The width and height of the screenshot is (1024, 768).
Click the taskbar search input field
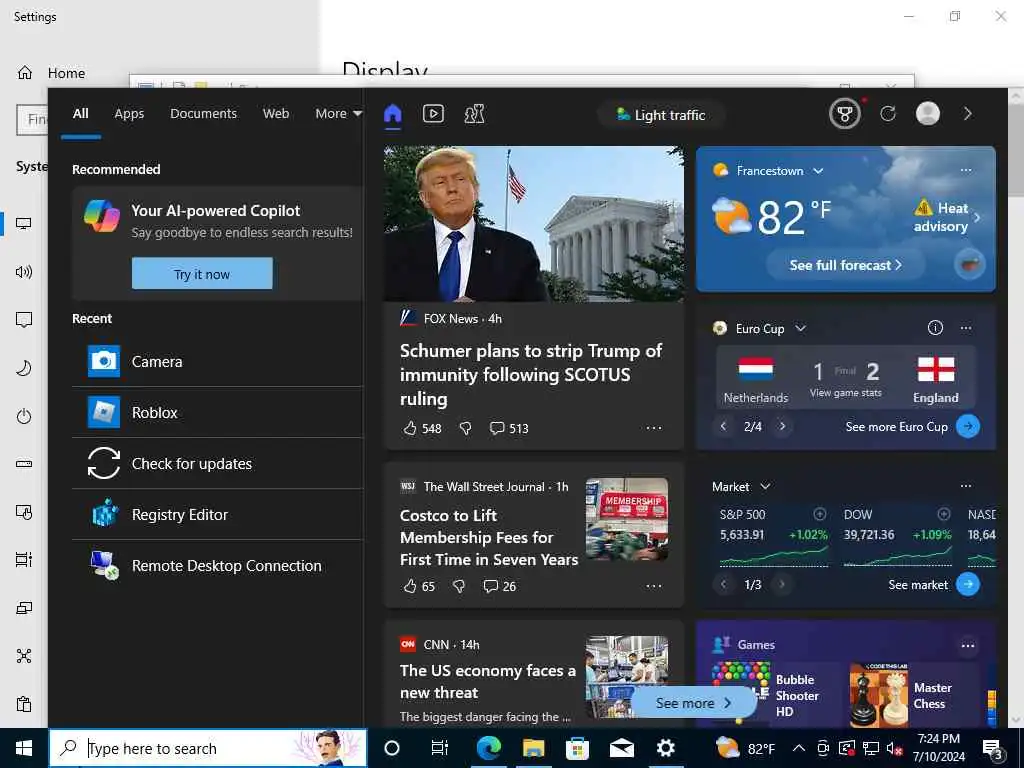tap(208, 748)
